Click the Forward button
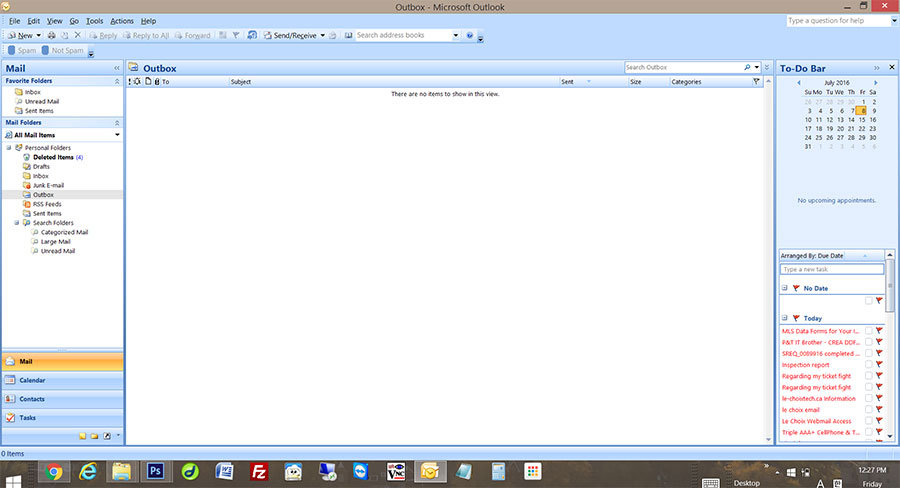 coord(192,36)
